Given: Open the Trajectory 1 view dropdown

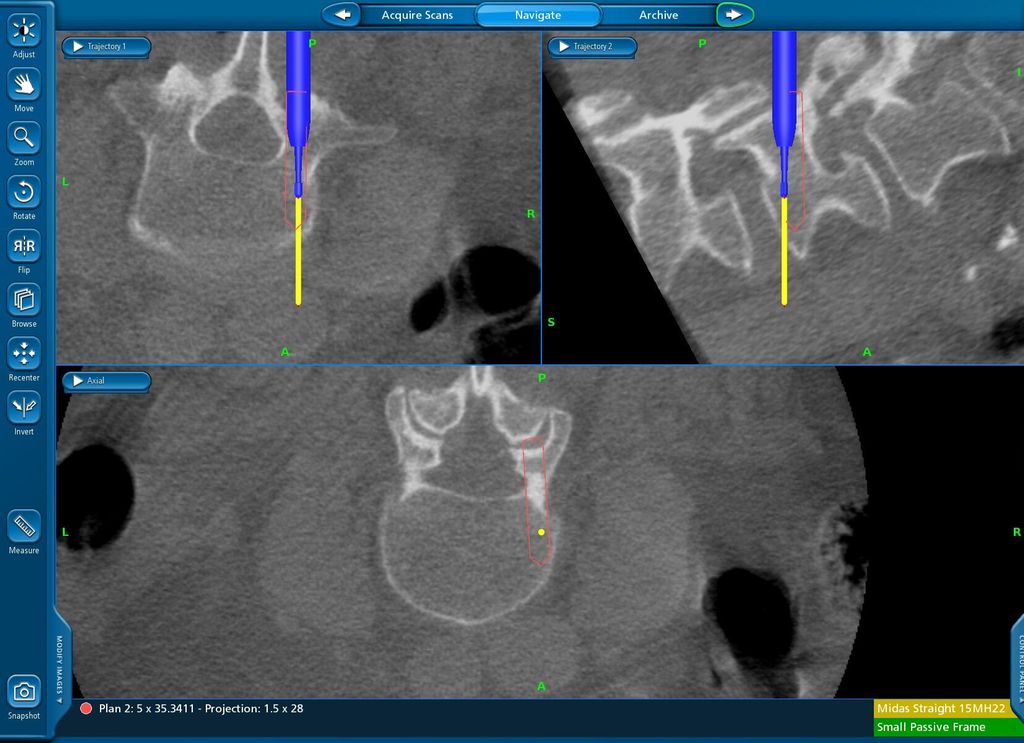Looking at the screenshot, I should tap(106, 46).
